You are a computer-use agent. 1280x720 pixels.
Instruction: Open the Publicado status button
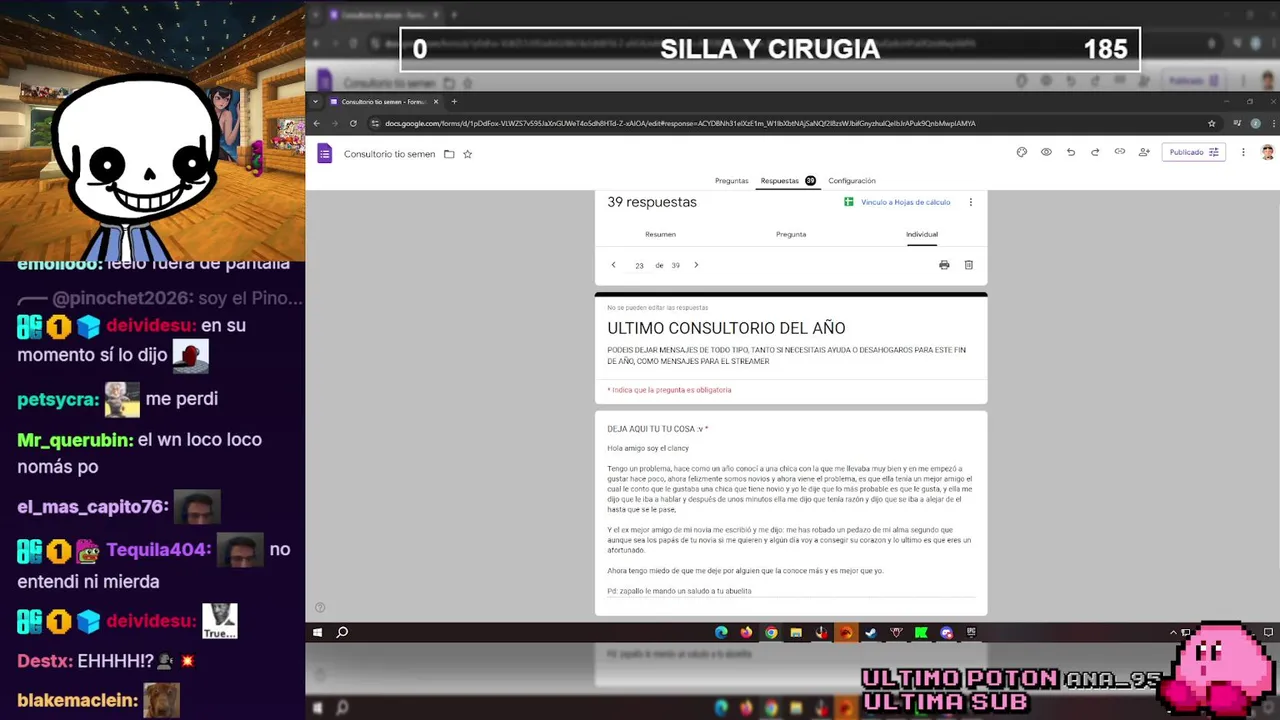1193,152
